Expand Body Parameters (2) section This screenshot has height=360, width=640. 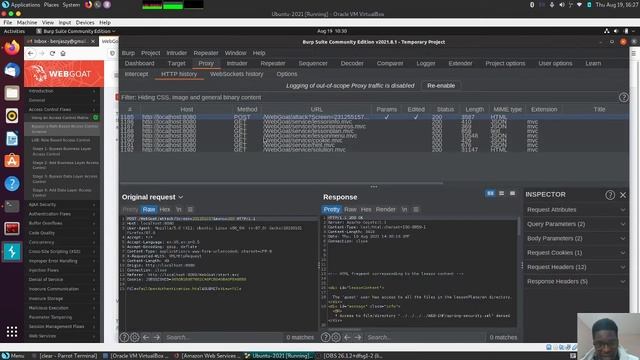(x=576, y=238)
